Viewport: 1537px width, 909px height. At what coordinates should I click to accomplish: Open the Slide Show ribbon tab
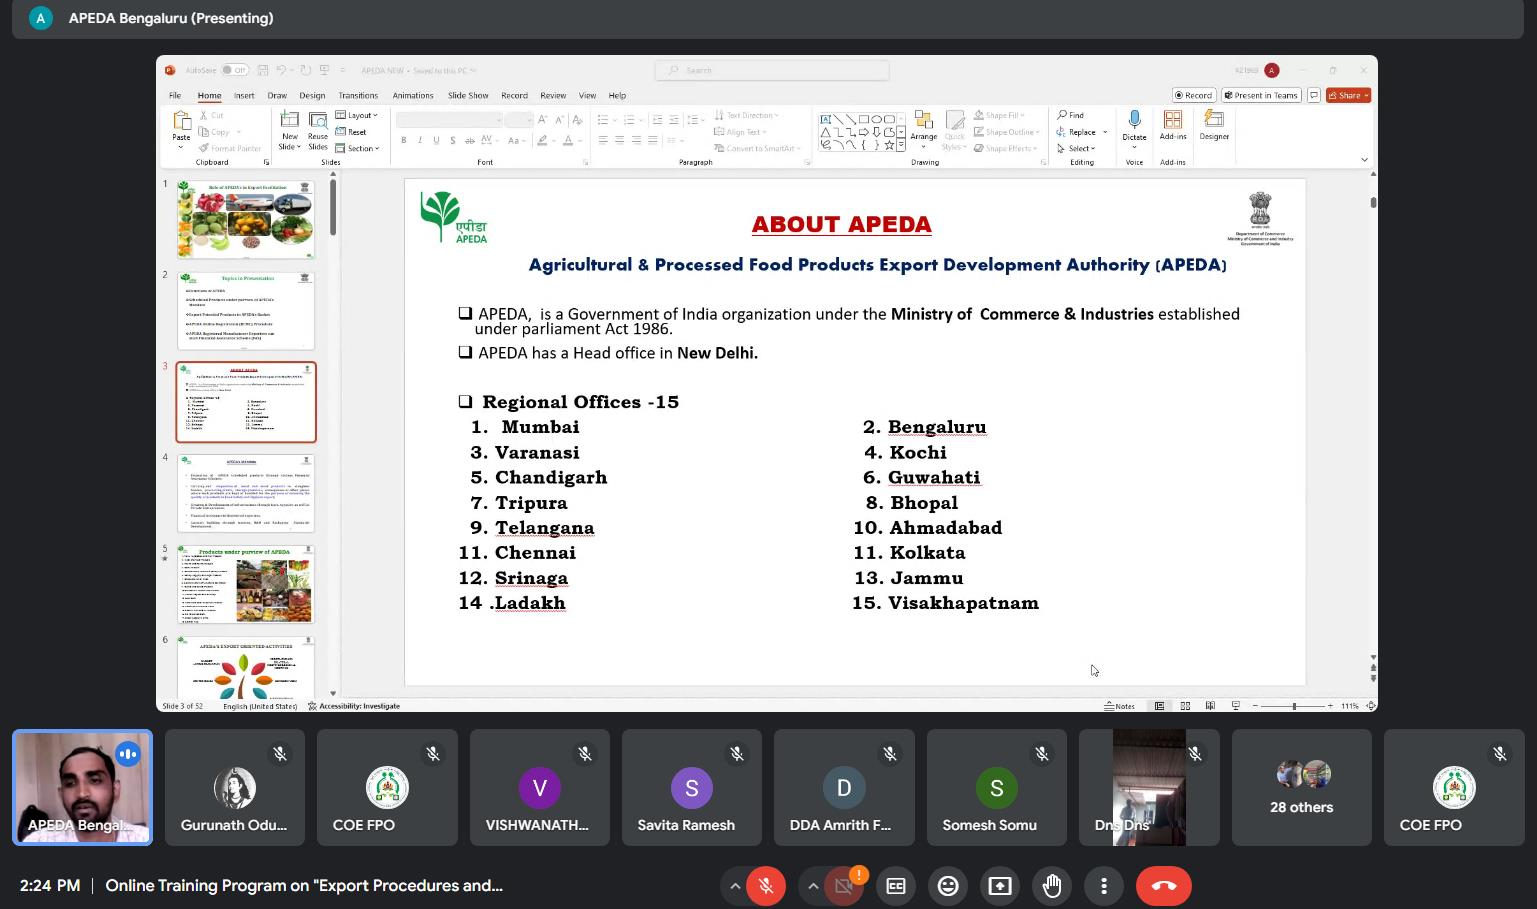click(468, 96)
